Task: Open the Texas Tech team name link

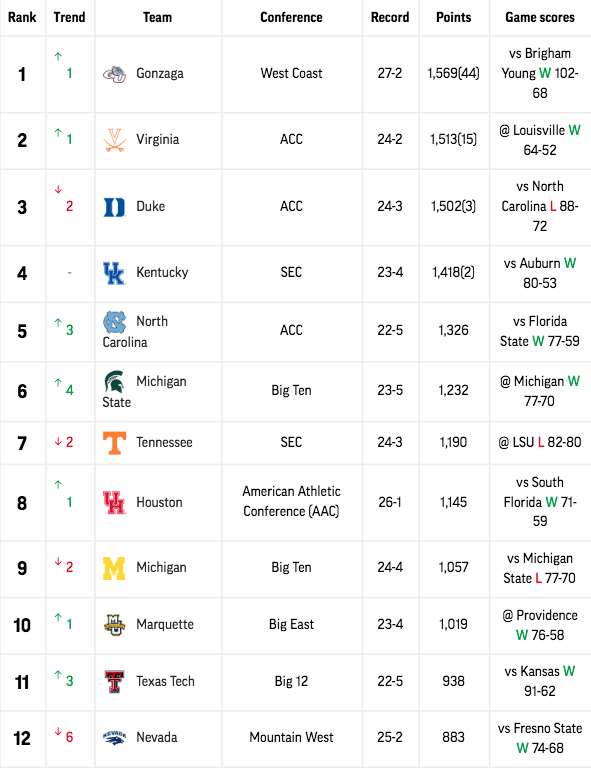Action: pos(165,681)
